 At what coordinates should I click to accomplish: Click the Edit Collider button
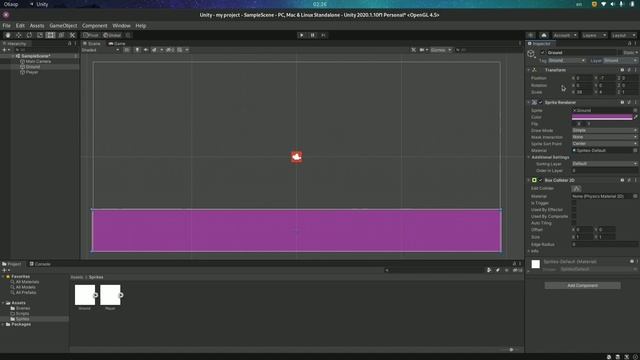point(576,189)
